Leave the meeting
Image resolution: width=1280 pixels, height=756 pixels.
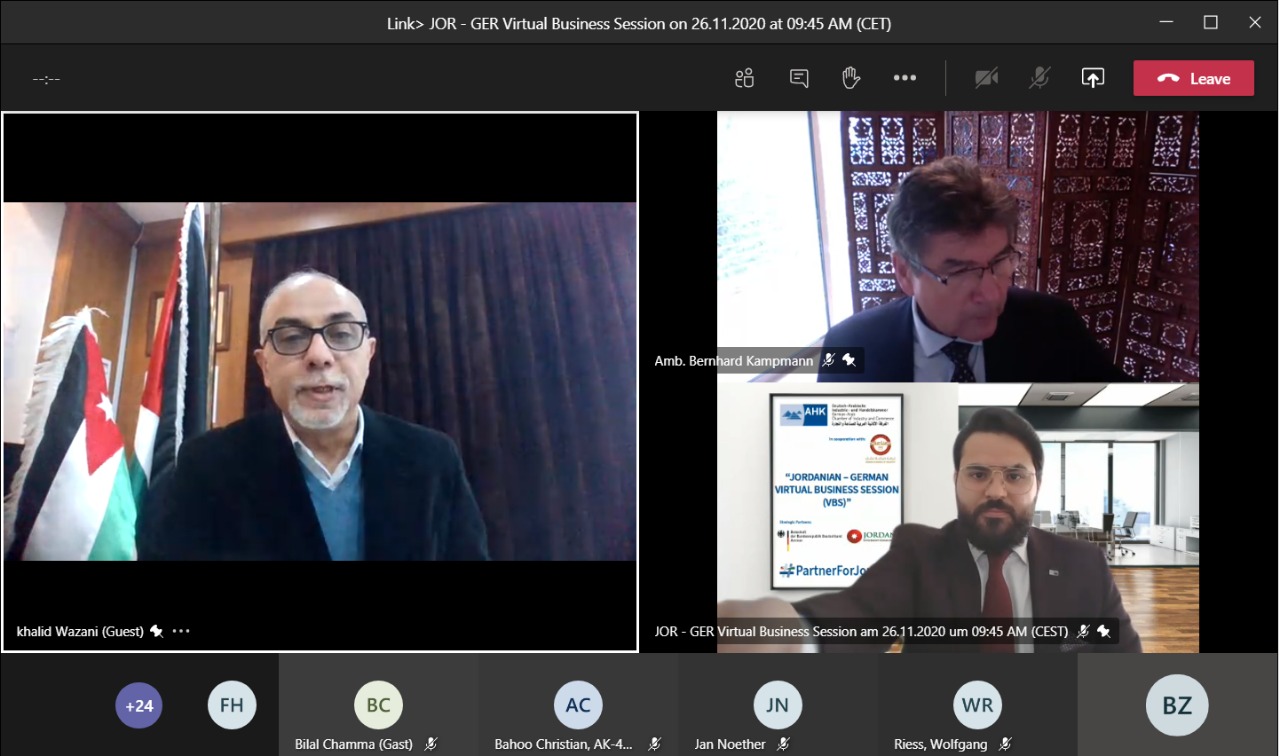pyautogui.click(x=1193, y=79)
